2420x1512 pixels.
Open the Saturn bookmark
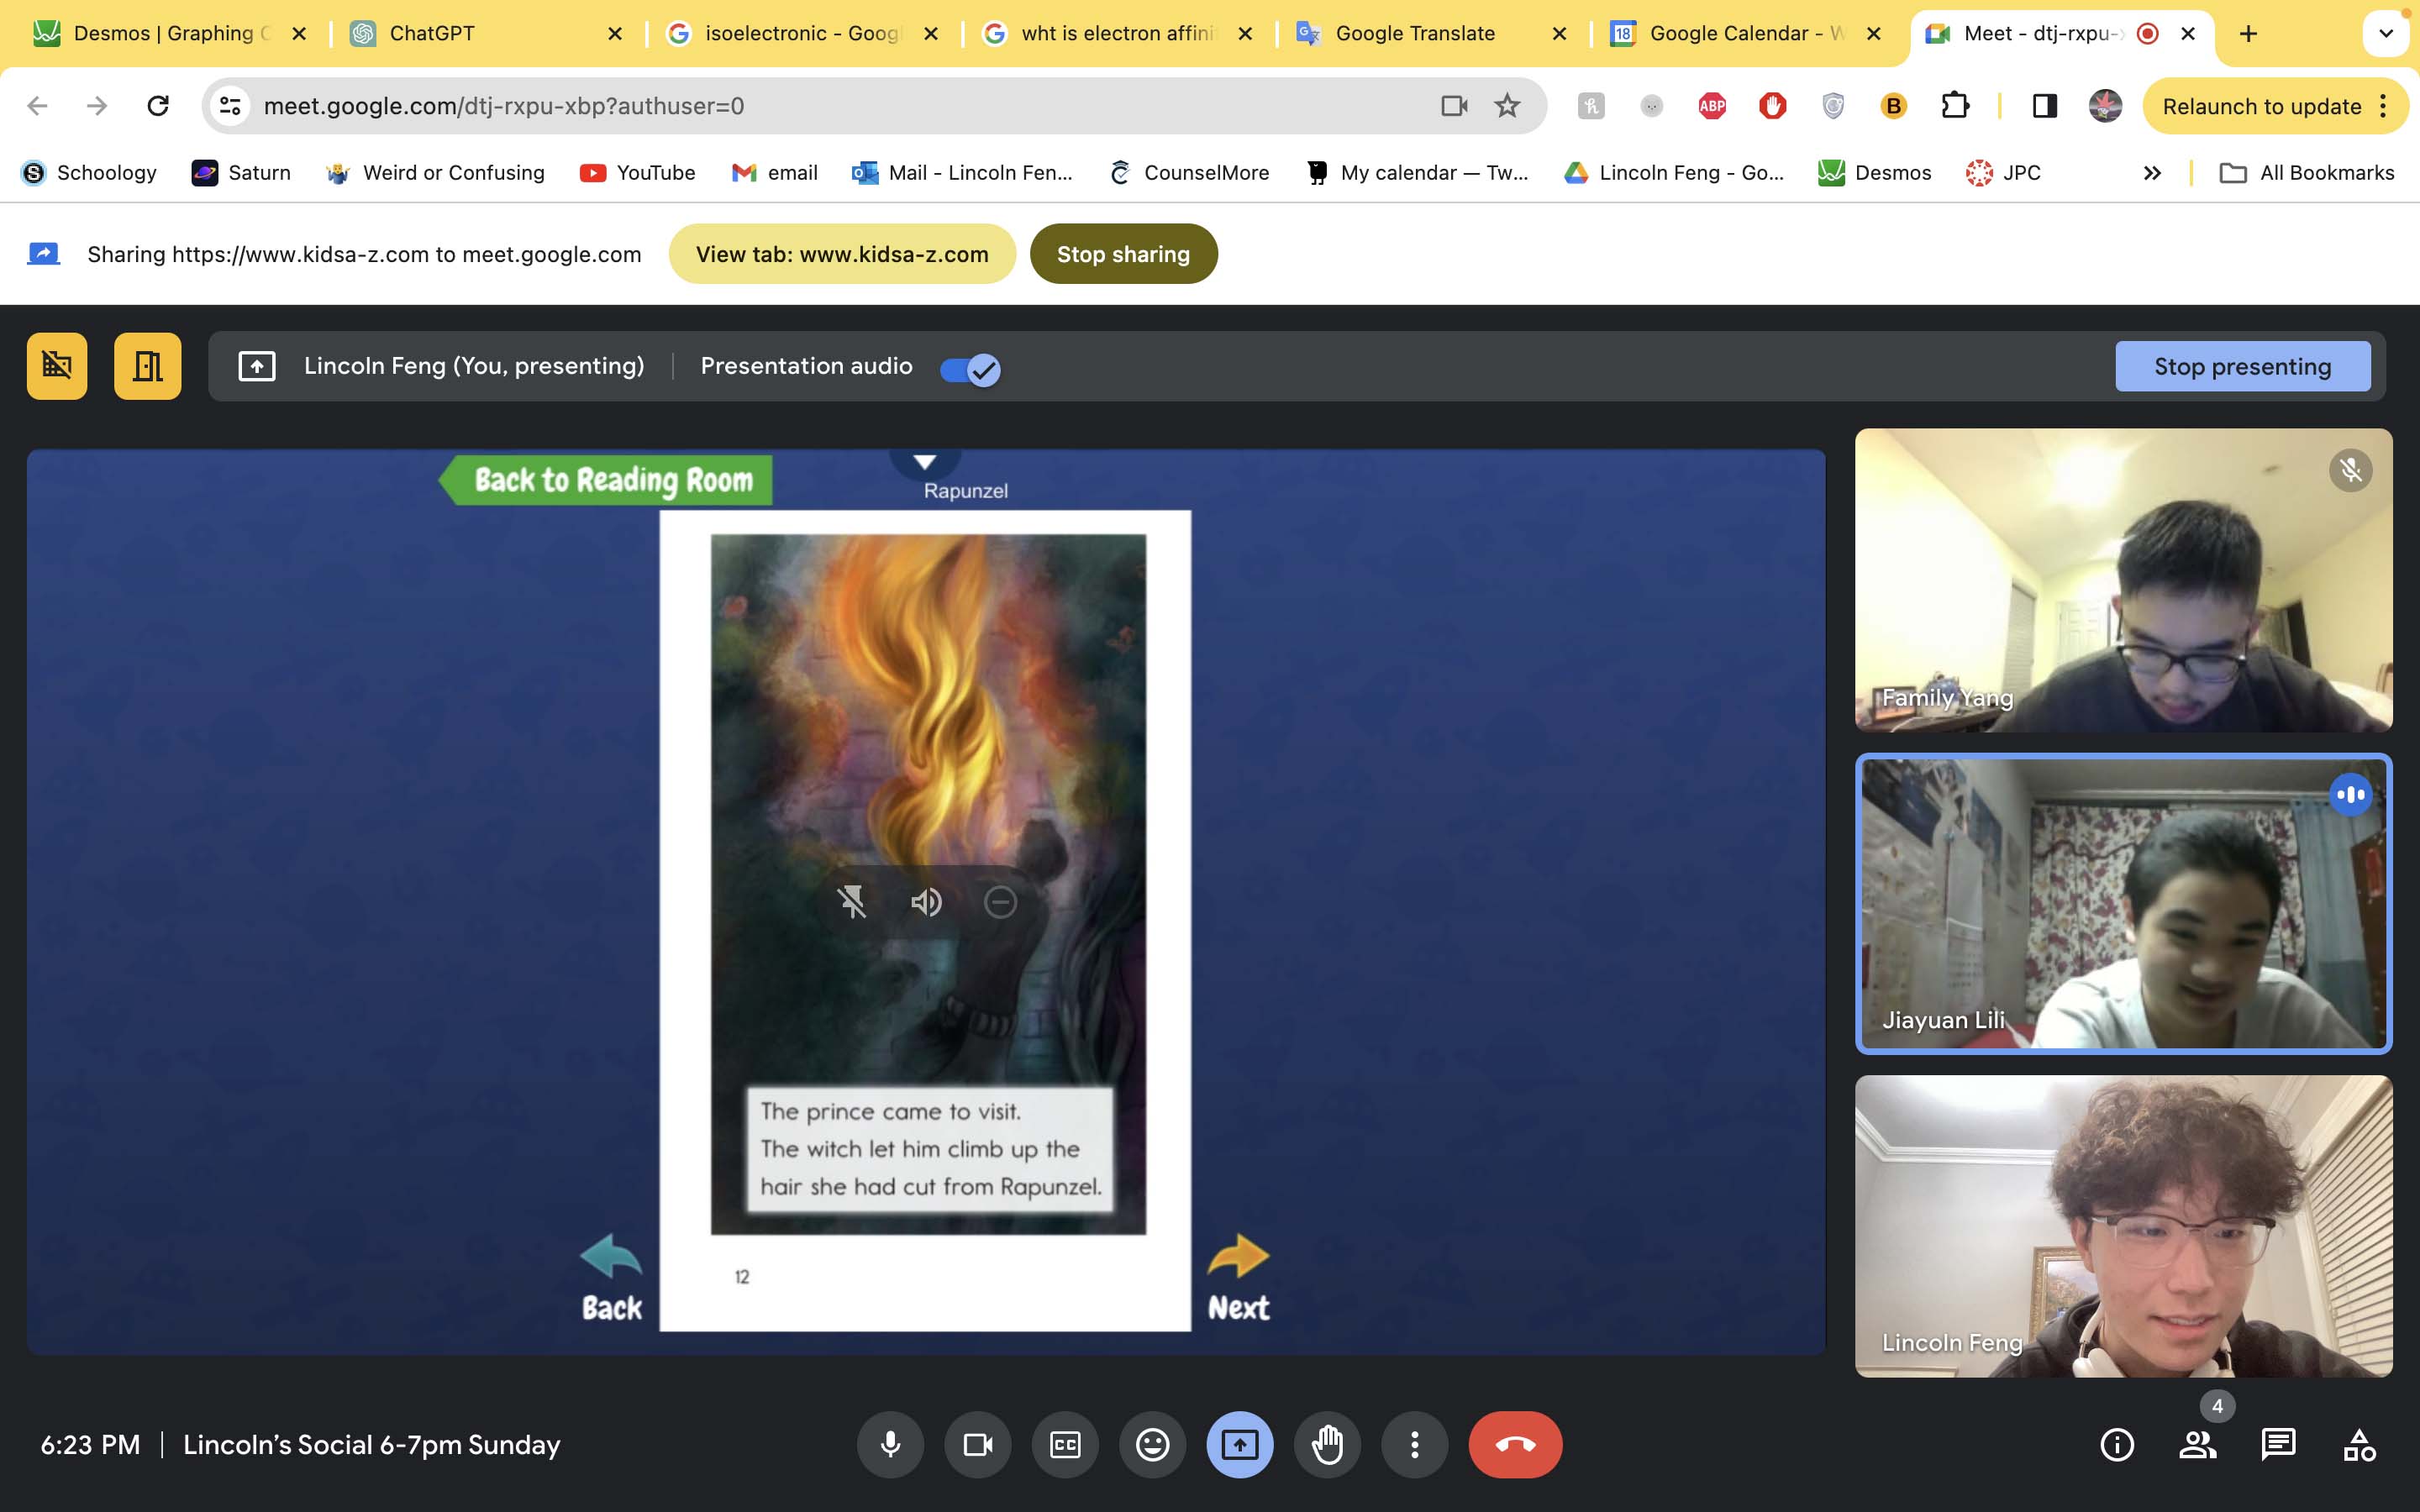tap(241, 173)
